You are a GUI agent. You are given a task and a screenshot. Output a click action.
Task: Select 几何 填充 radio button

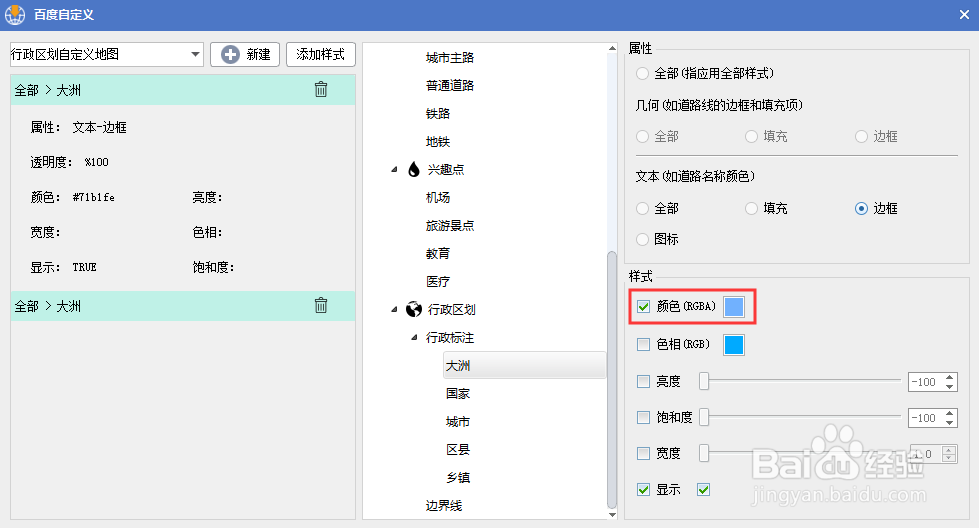[x=752, y=136]
